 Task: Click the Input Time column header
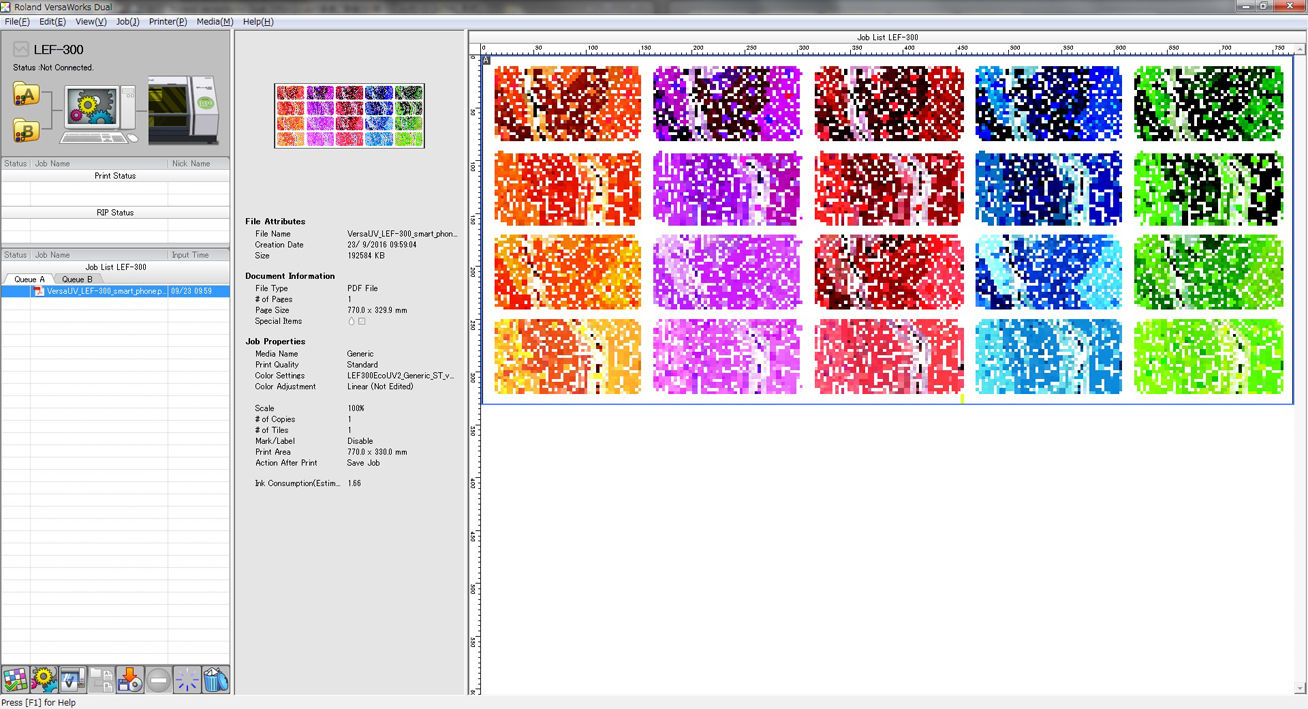190,255
